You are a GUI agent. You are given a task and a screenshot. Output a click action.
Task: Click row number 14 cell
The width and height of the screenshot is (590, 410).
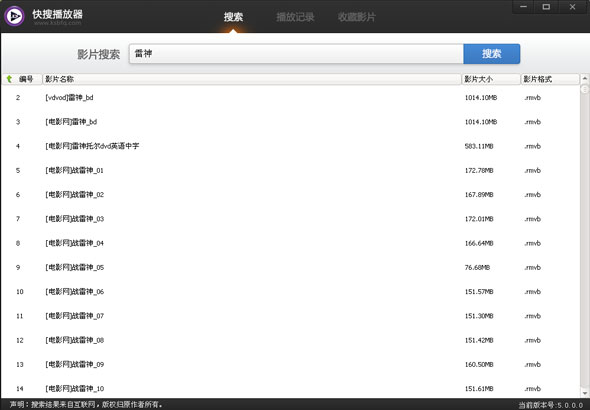(x=20, y=389)
